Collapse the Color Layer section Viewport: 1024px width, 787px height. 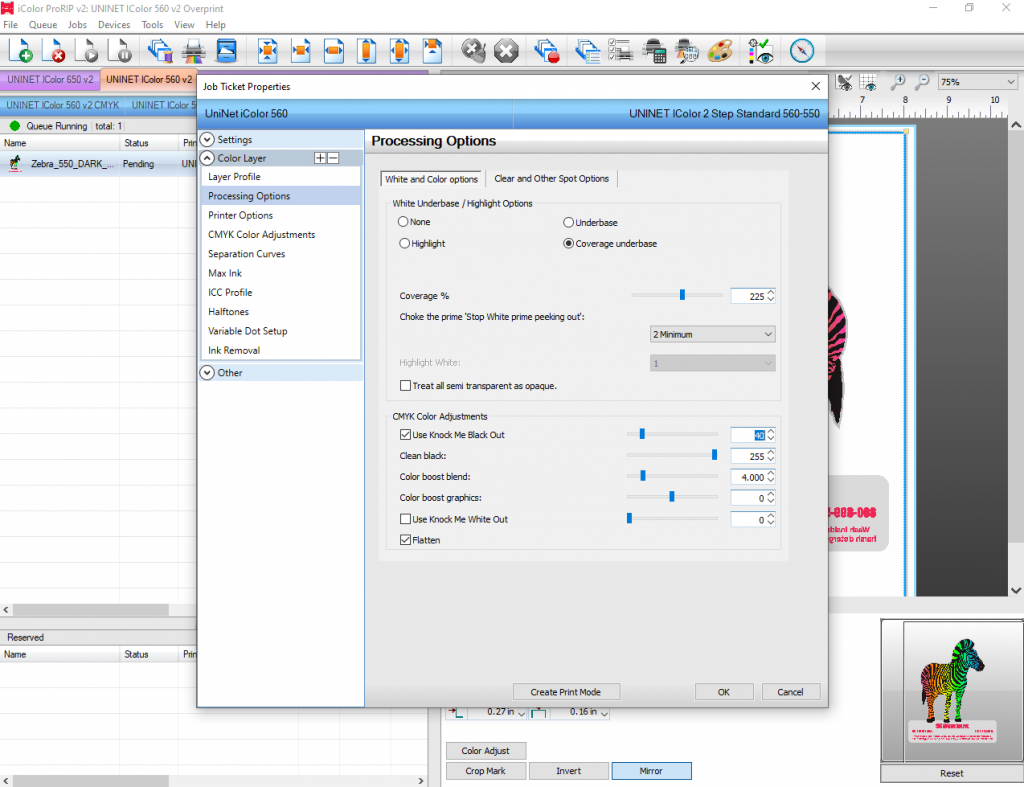tap(208, 158)
